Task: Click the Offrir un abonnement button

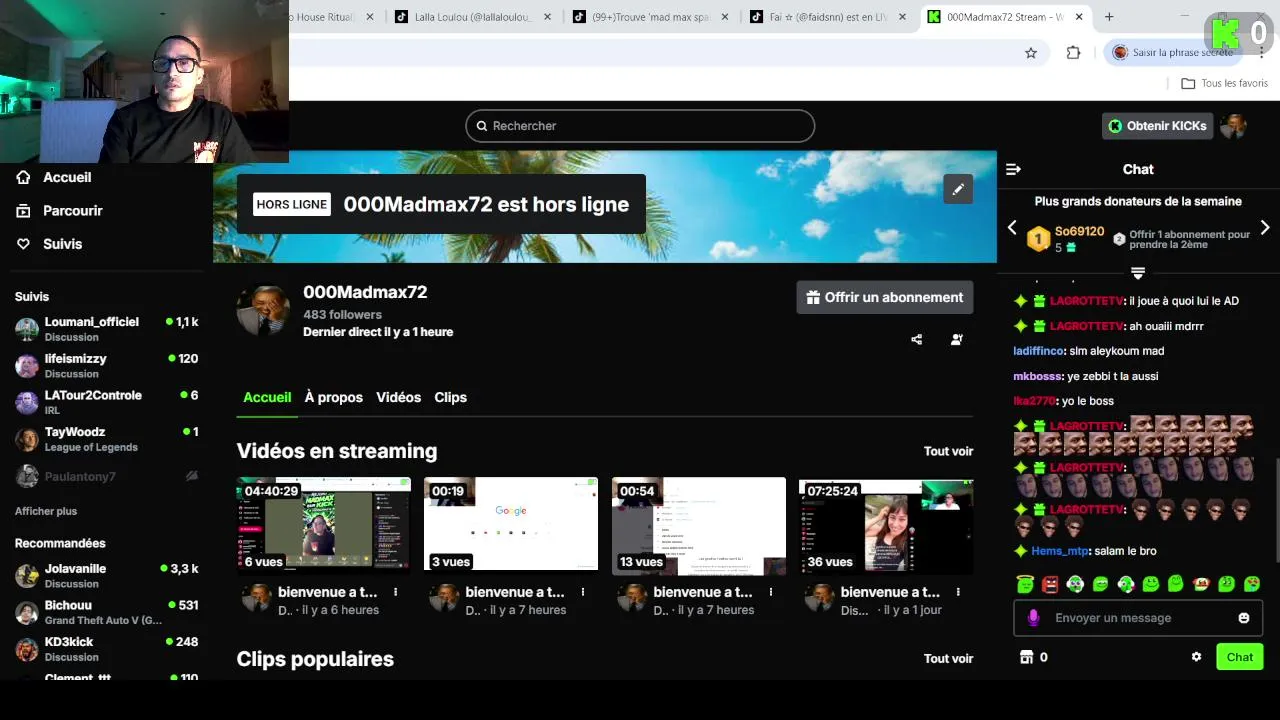Action: pyautogui.click(x=885, y=297)
